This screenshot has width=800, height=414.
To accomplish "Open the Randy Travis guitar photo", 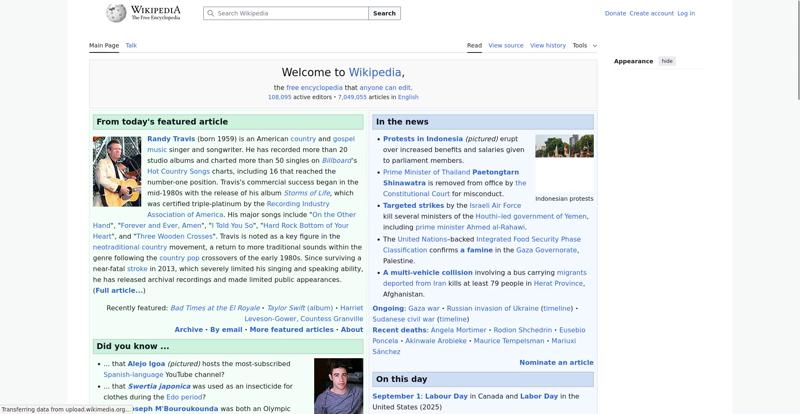I will tap(117, 171).
